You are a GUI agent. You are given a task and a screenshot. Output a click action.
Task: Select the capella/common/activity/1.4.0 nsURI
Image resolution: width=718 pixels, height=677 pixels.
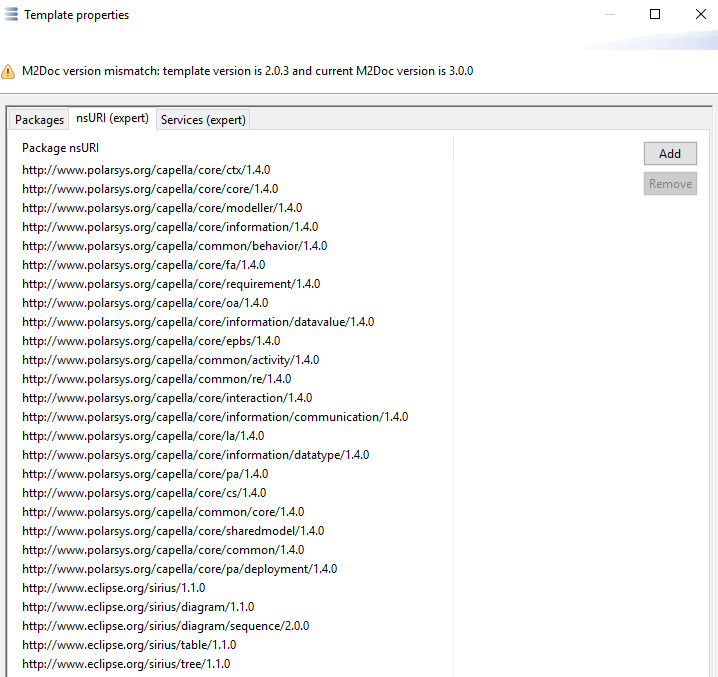tap(170, 360)
